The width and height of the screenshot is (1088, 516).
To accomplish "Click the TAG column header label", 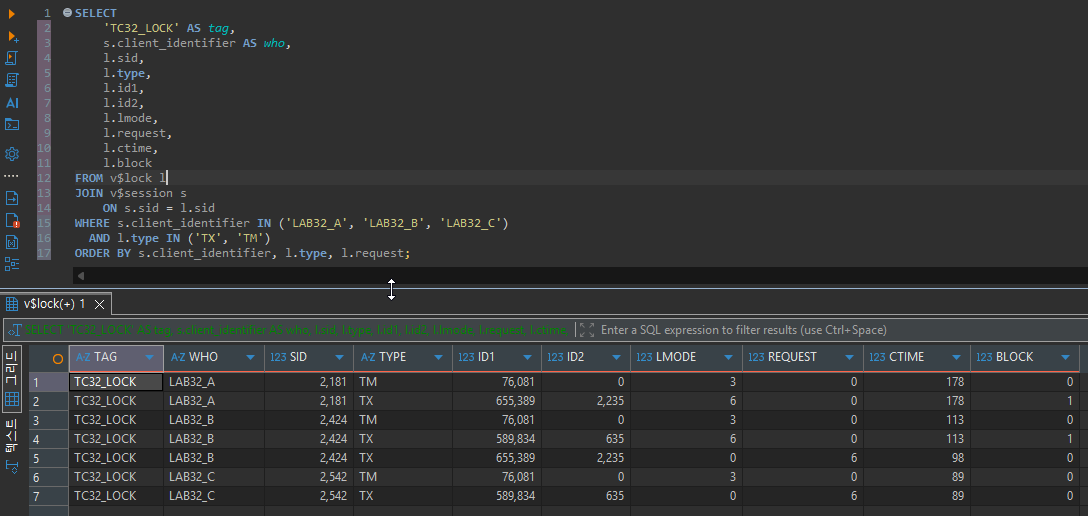I will 105,357.
